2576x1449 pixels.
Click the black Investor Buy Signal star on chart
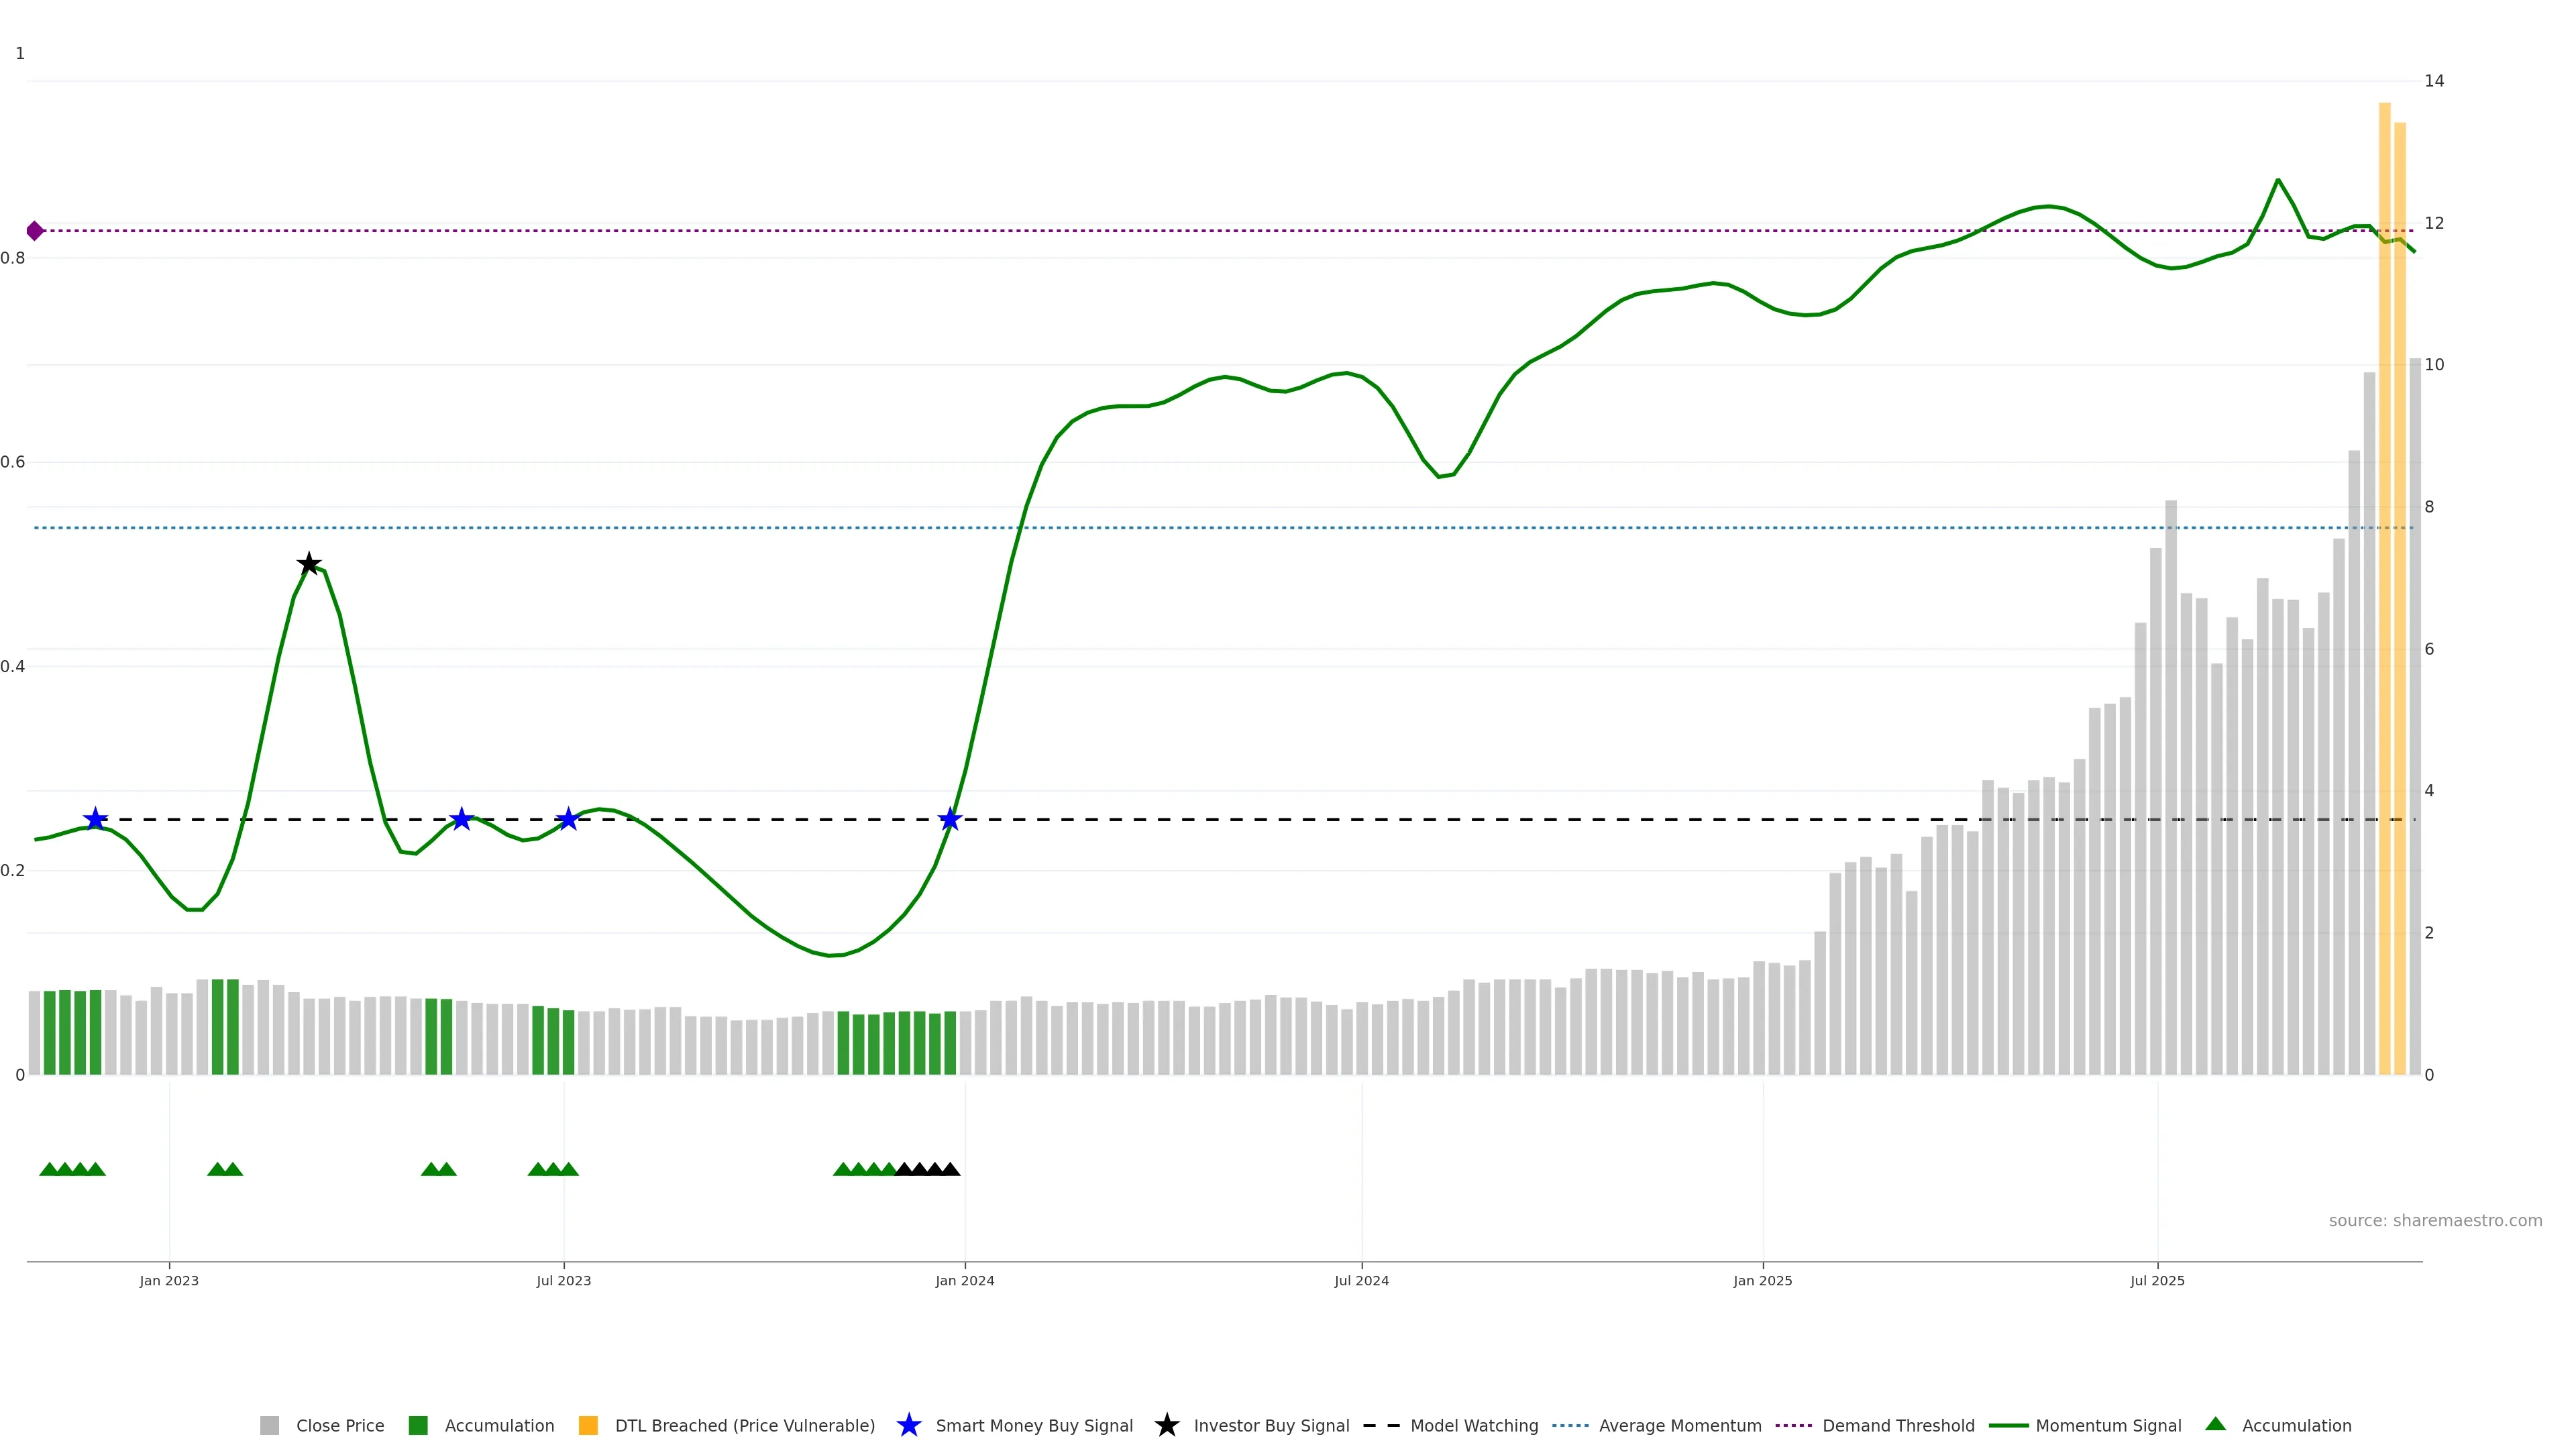point(309,564)
